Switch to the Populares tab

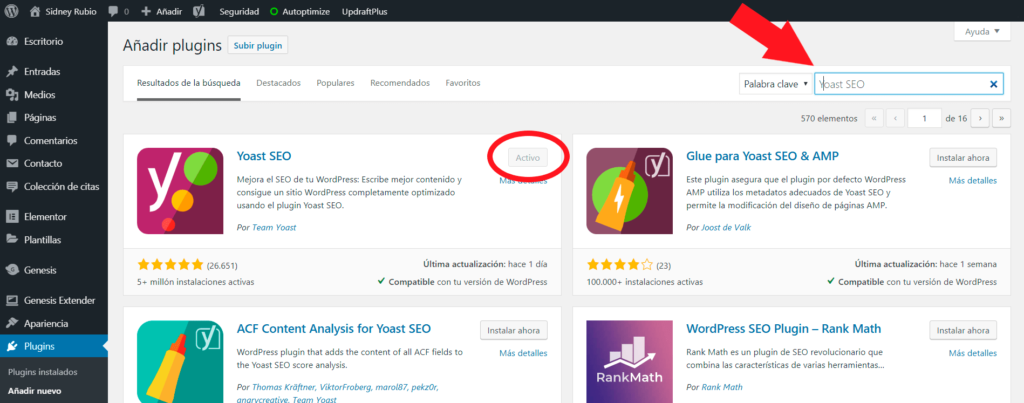[335, 83]
